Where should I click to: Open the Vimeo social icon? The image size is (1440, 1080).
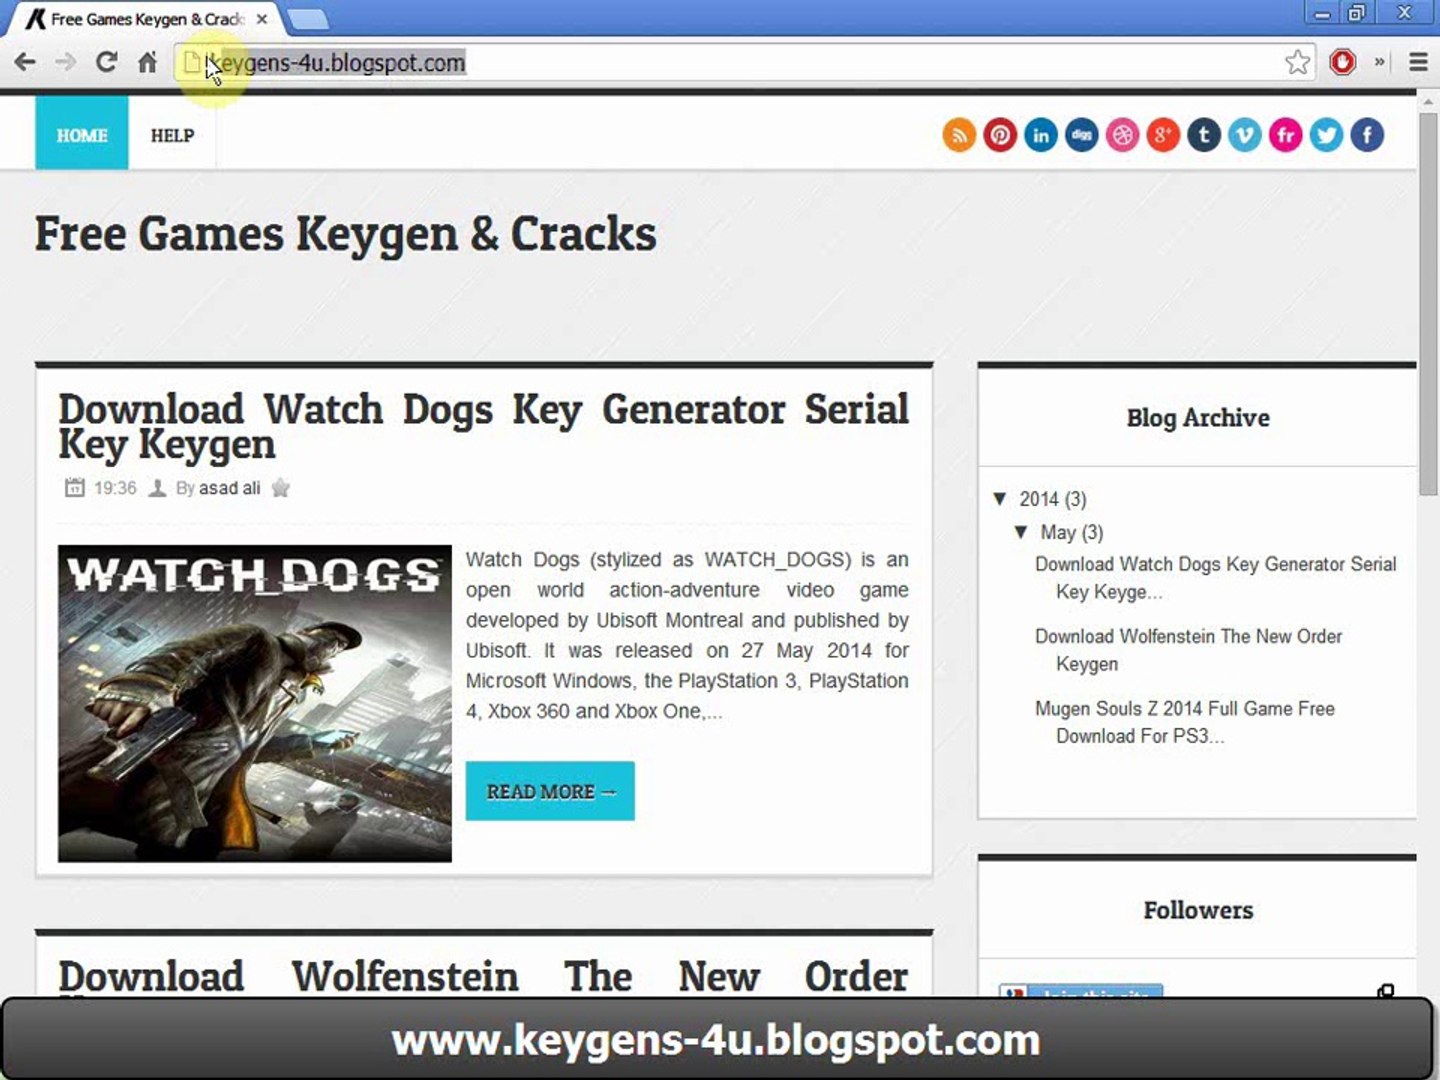[x=1245, y=135]
